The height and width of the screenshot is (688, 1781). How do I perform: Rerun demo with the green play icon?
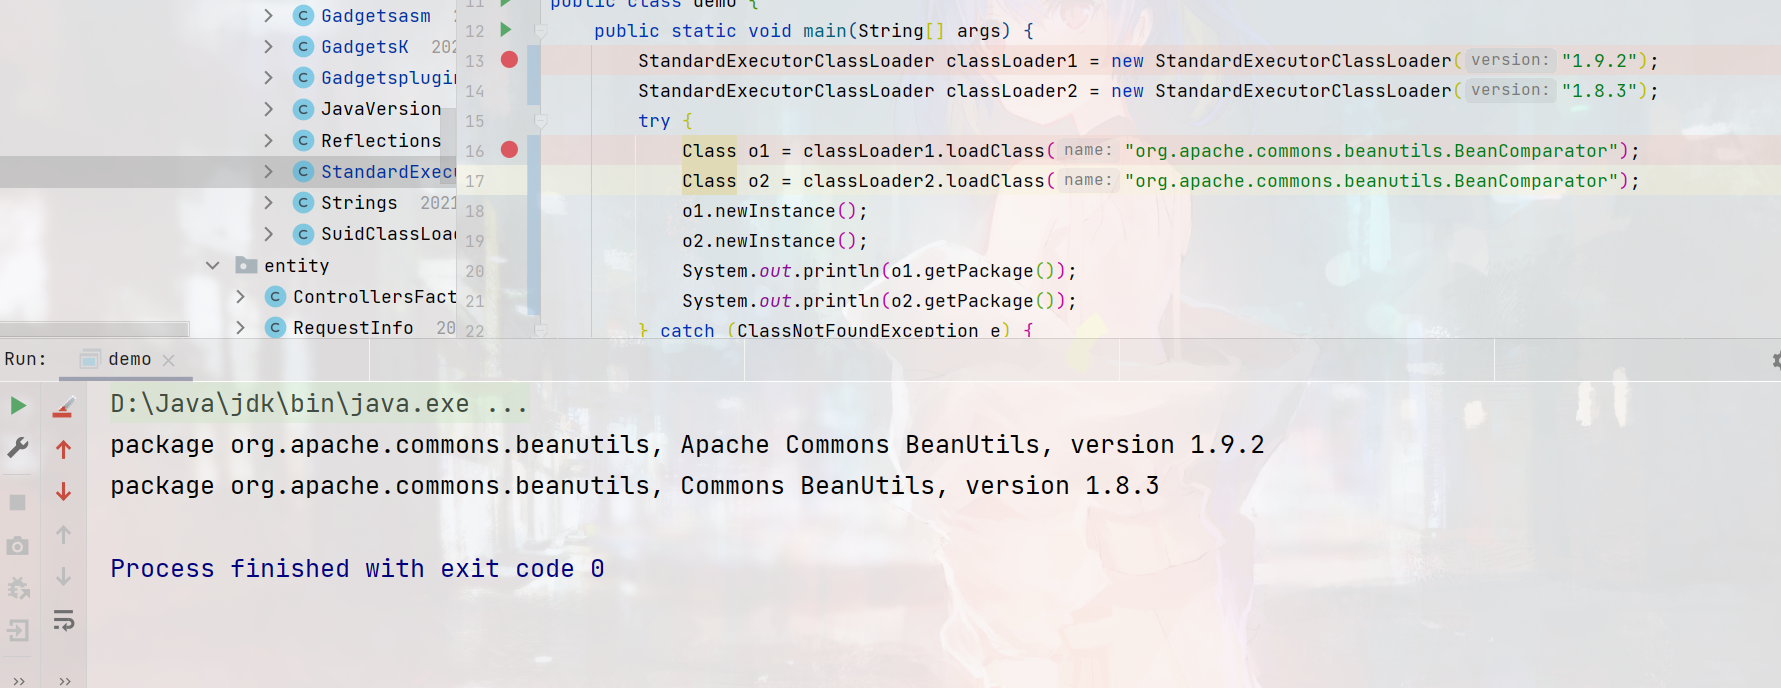pos(18,405)
